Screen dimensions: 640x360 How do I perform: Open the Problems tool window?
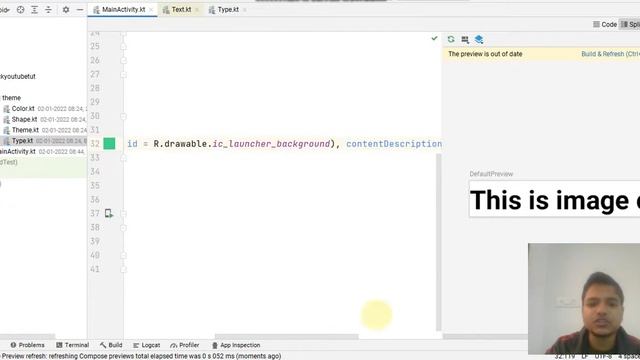click(27, 345)
